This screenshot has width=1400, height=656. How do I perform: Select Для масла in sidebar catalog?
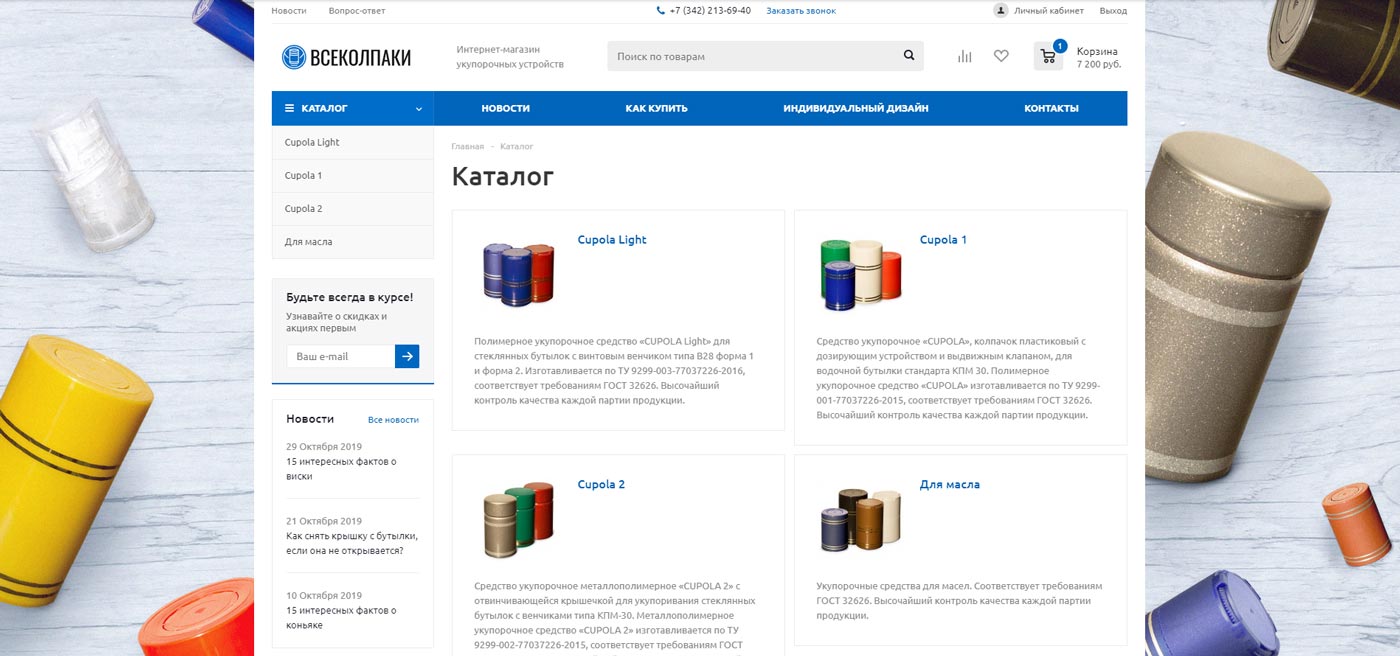pos(352,242)
